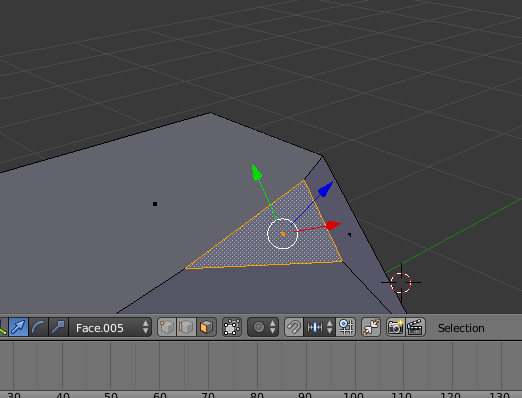Click the OpenGL render image camera
Image resolution: width=522 pixels, height=398 pixels.
tap(396, 327)
